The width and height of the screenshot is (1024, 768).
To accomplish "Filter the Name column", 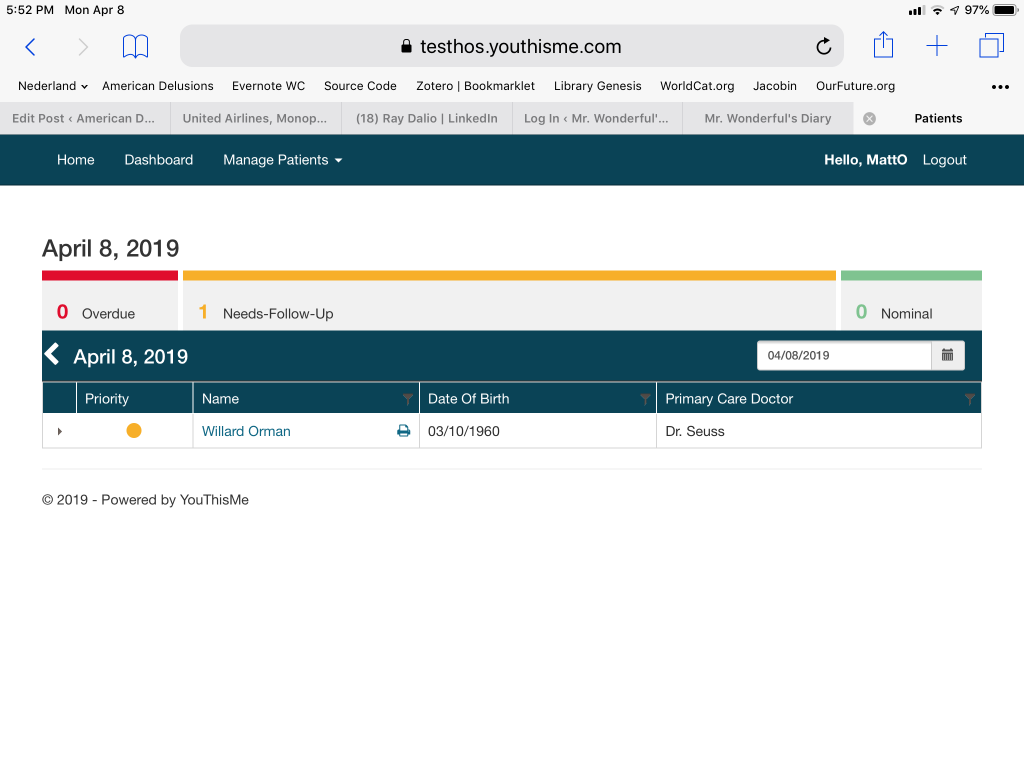I will [x=408, y=398].
